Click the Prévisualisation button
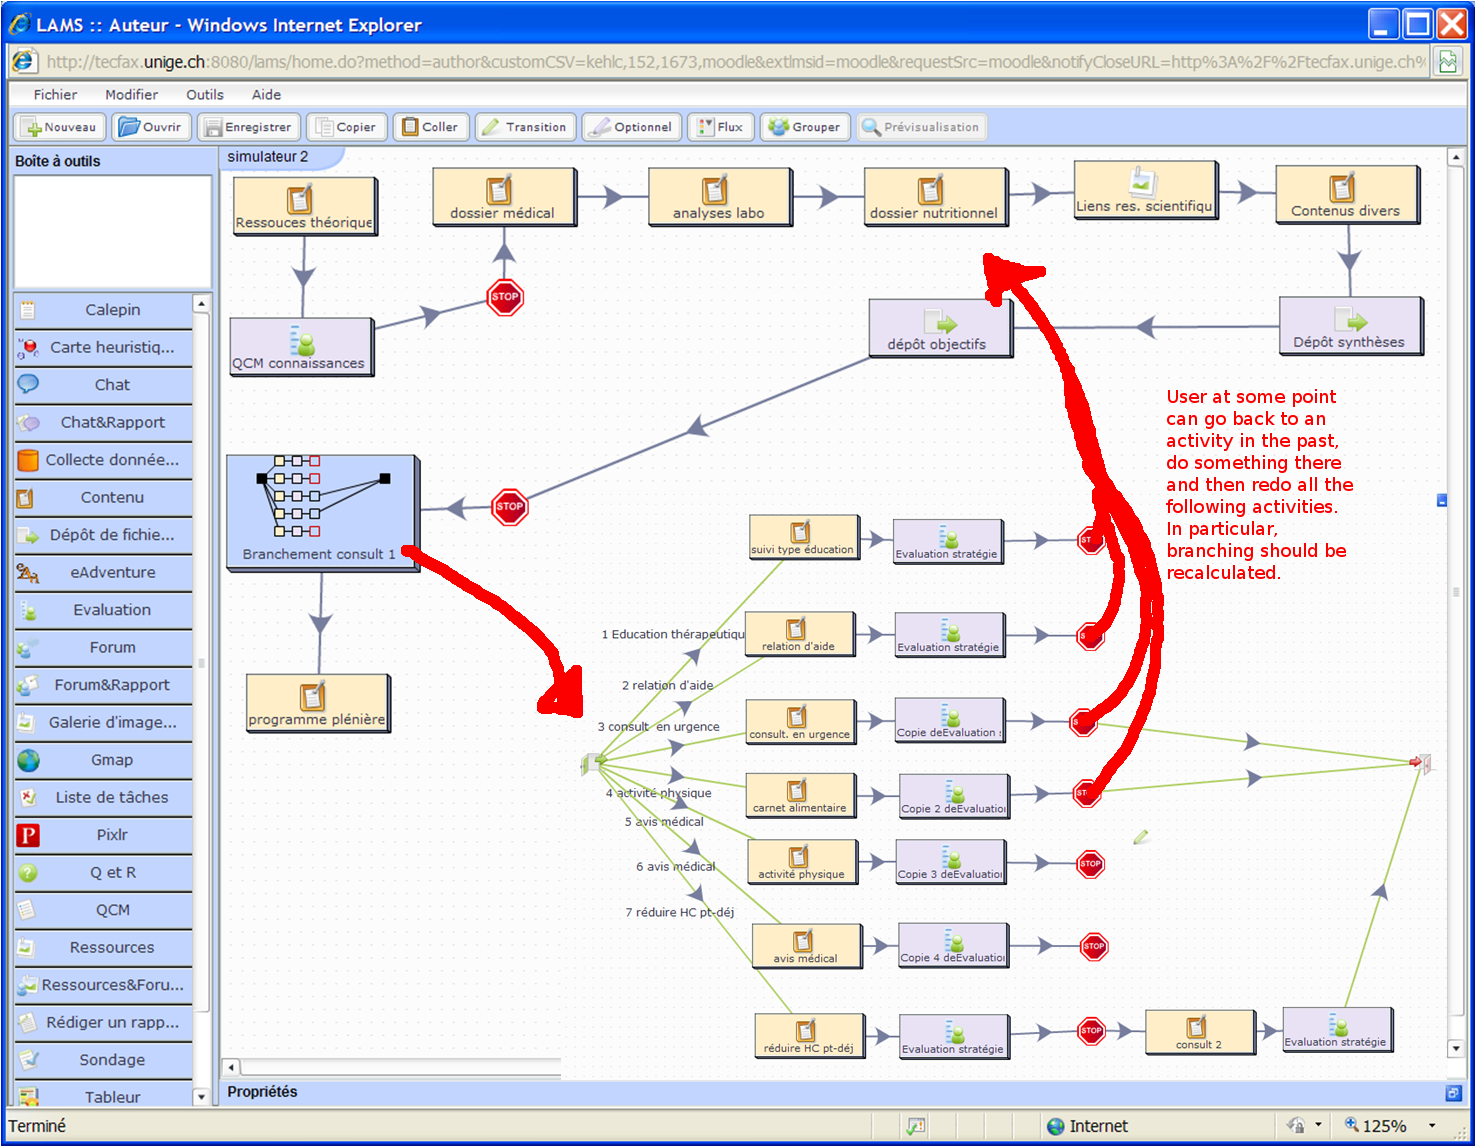Image resolution: width=1476 pixels, height=1147 pixels. coord(920,127)
